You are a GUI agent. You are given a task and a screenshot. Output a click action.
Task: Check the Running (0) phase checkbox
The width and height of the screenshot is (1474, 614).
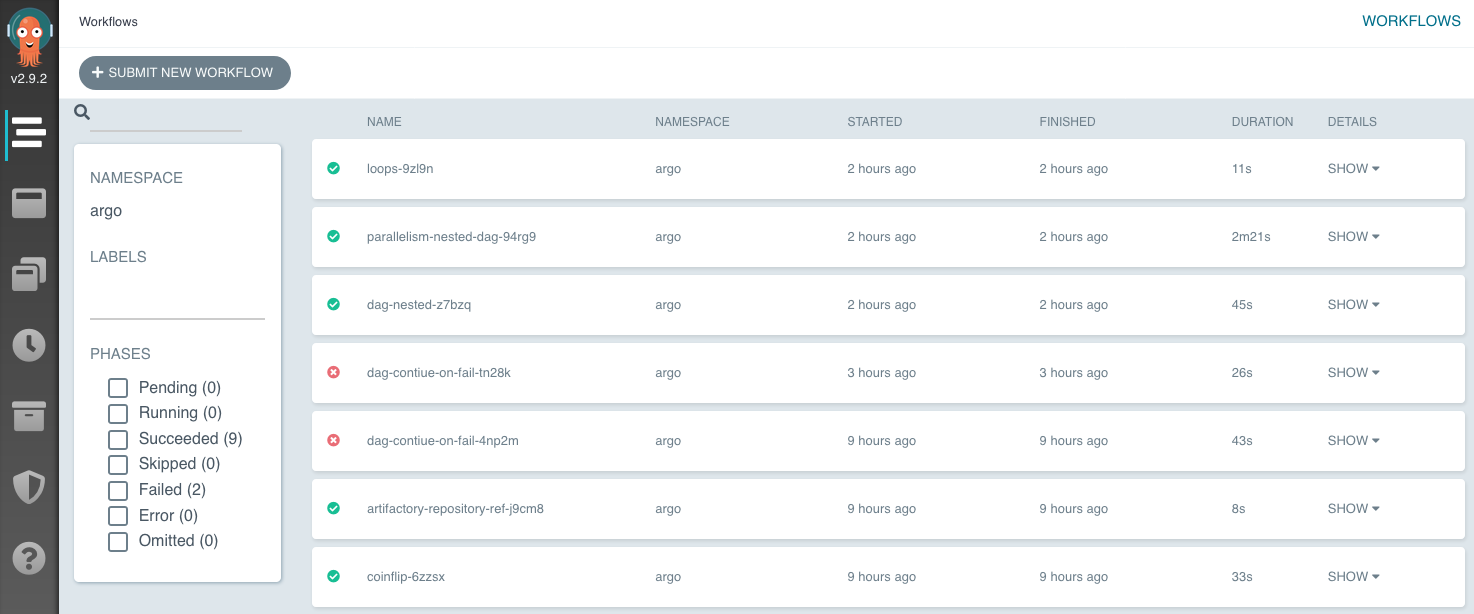[117, 412]
